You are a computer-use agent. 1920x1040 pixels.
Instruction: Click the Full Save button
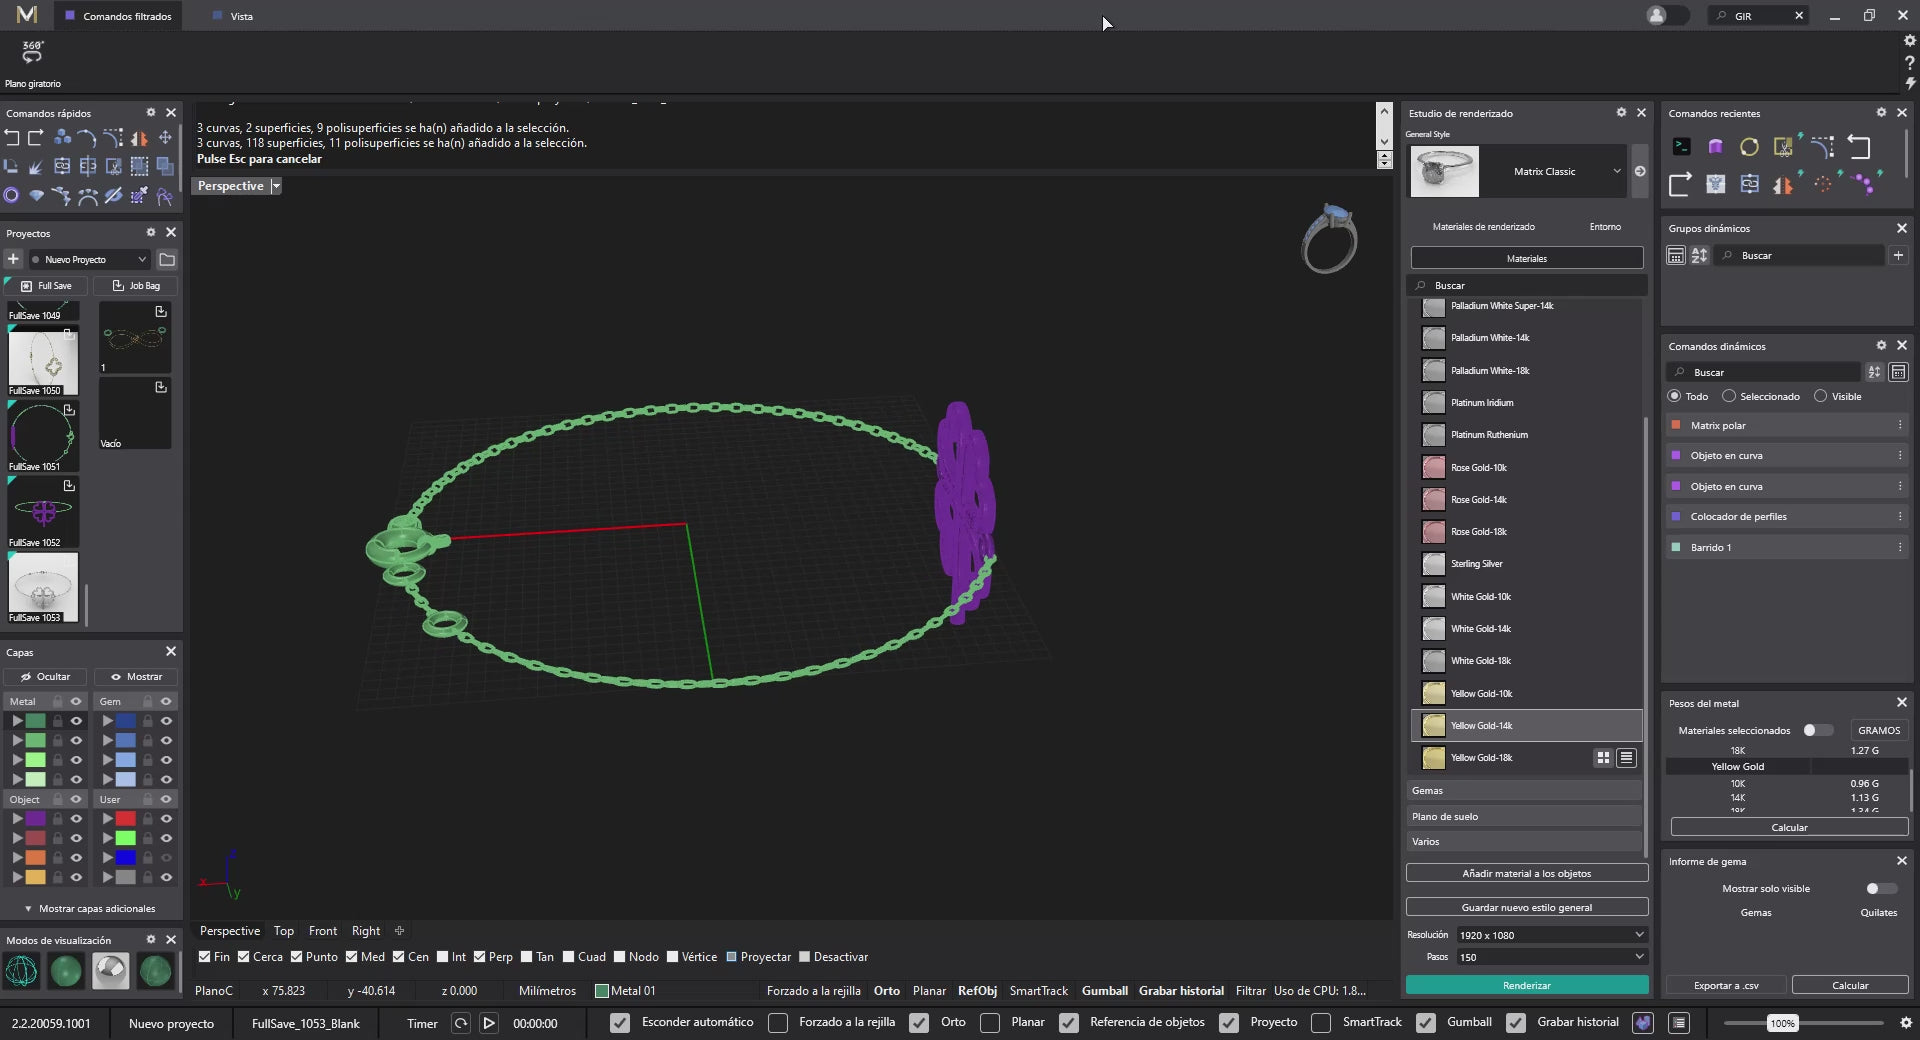[46, 286]
